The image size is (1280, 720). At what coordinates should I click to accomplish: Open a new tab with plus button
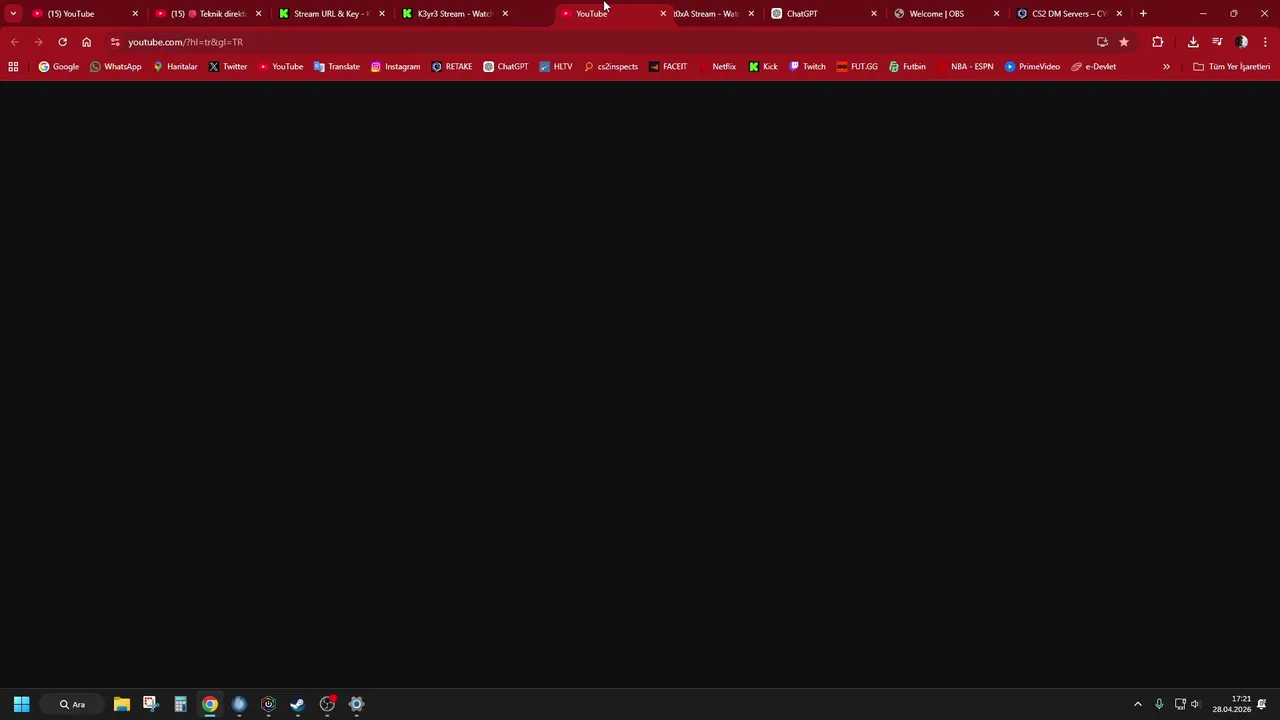pyautogui.click(x=1143, y=14)
